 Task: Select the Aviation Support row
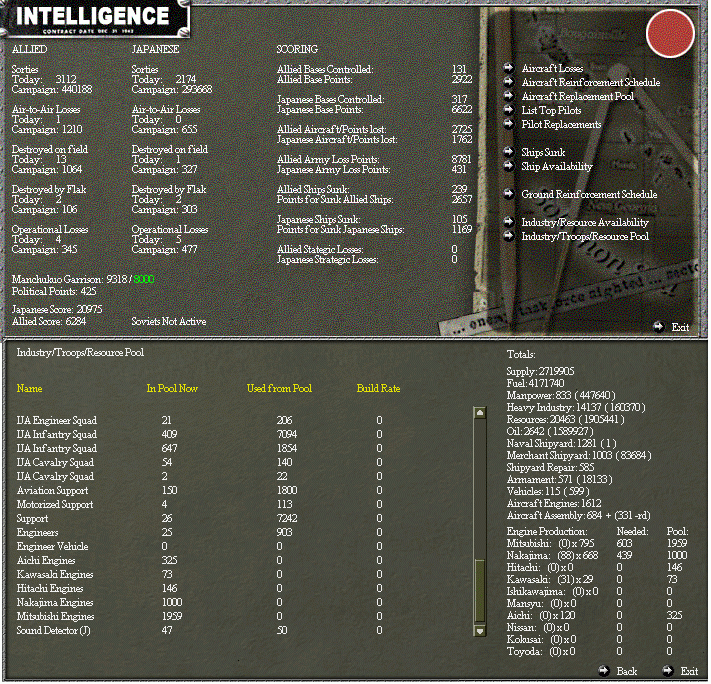(200, 490)
